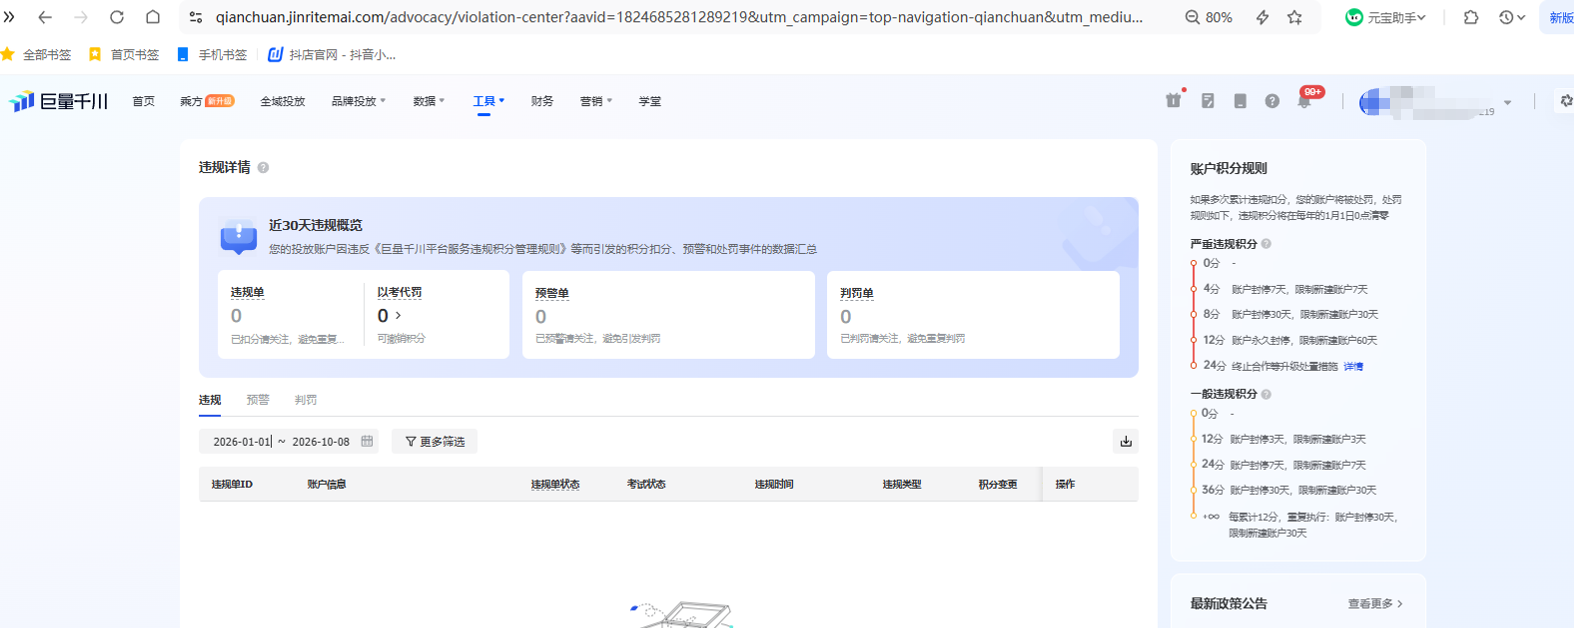Open the gift box icon in the header

1174,100
